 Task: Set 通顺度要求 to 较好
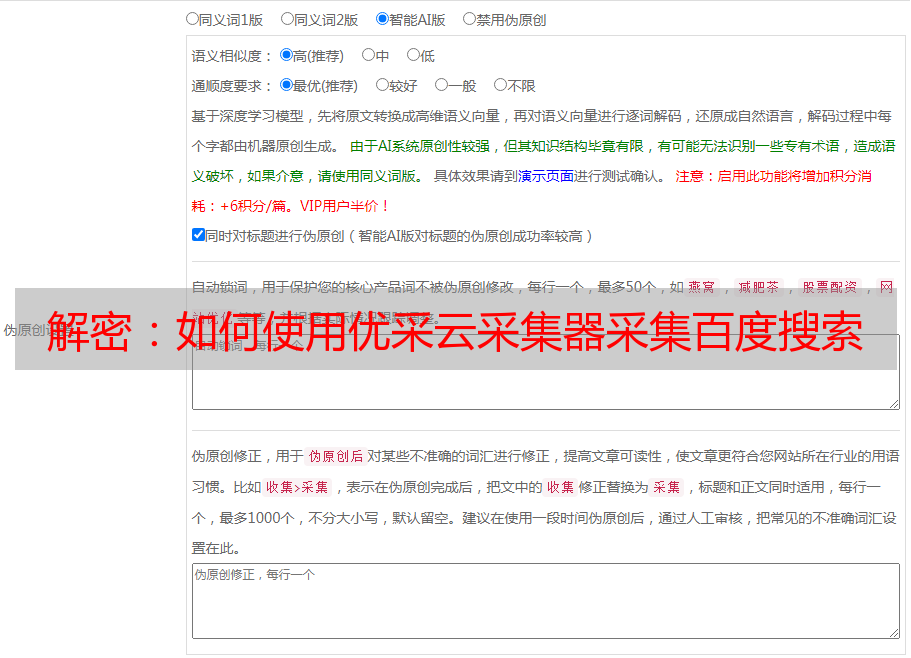pyautogui.click(x=382, y=85)
